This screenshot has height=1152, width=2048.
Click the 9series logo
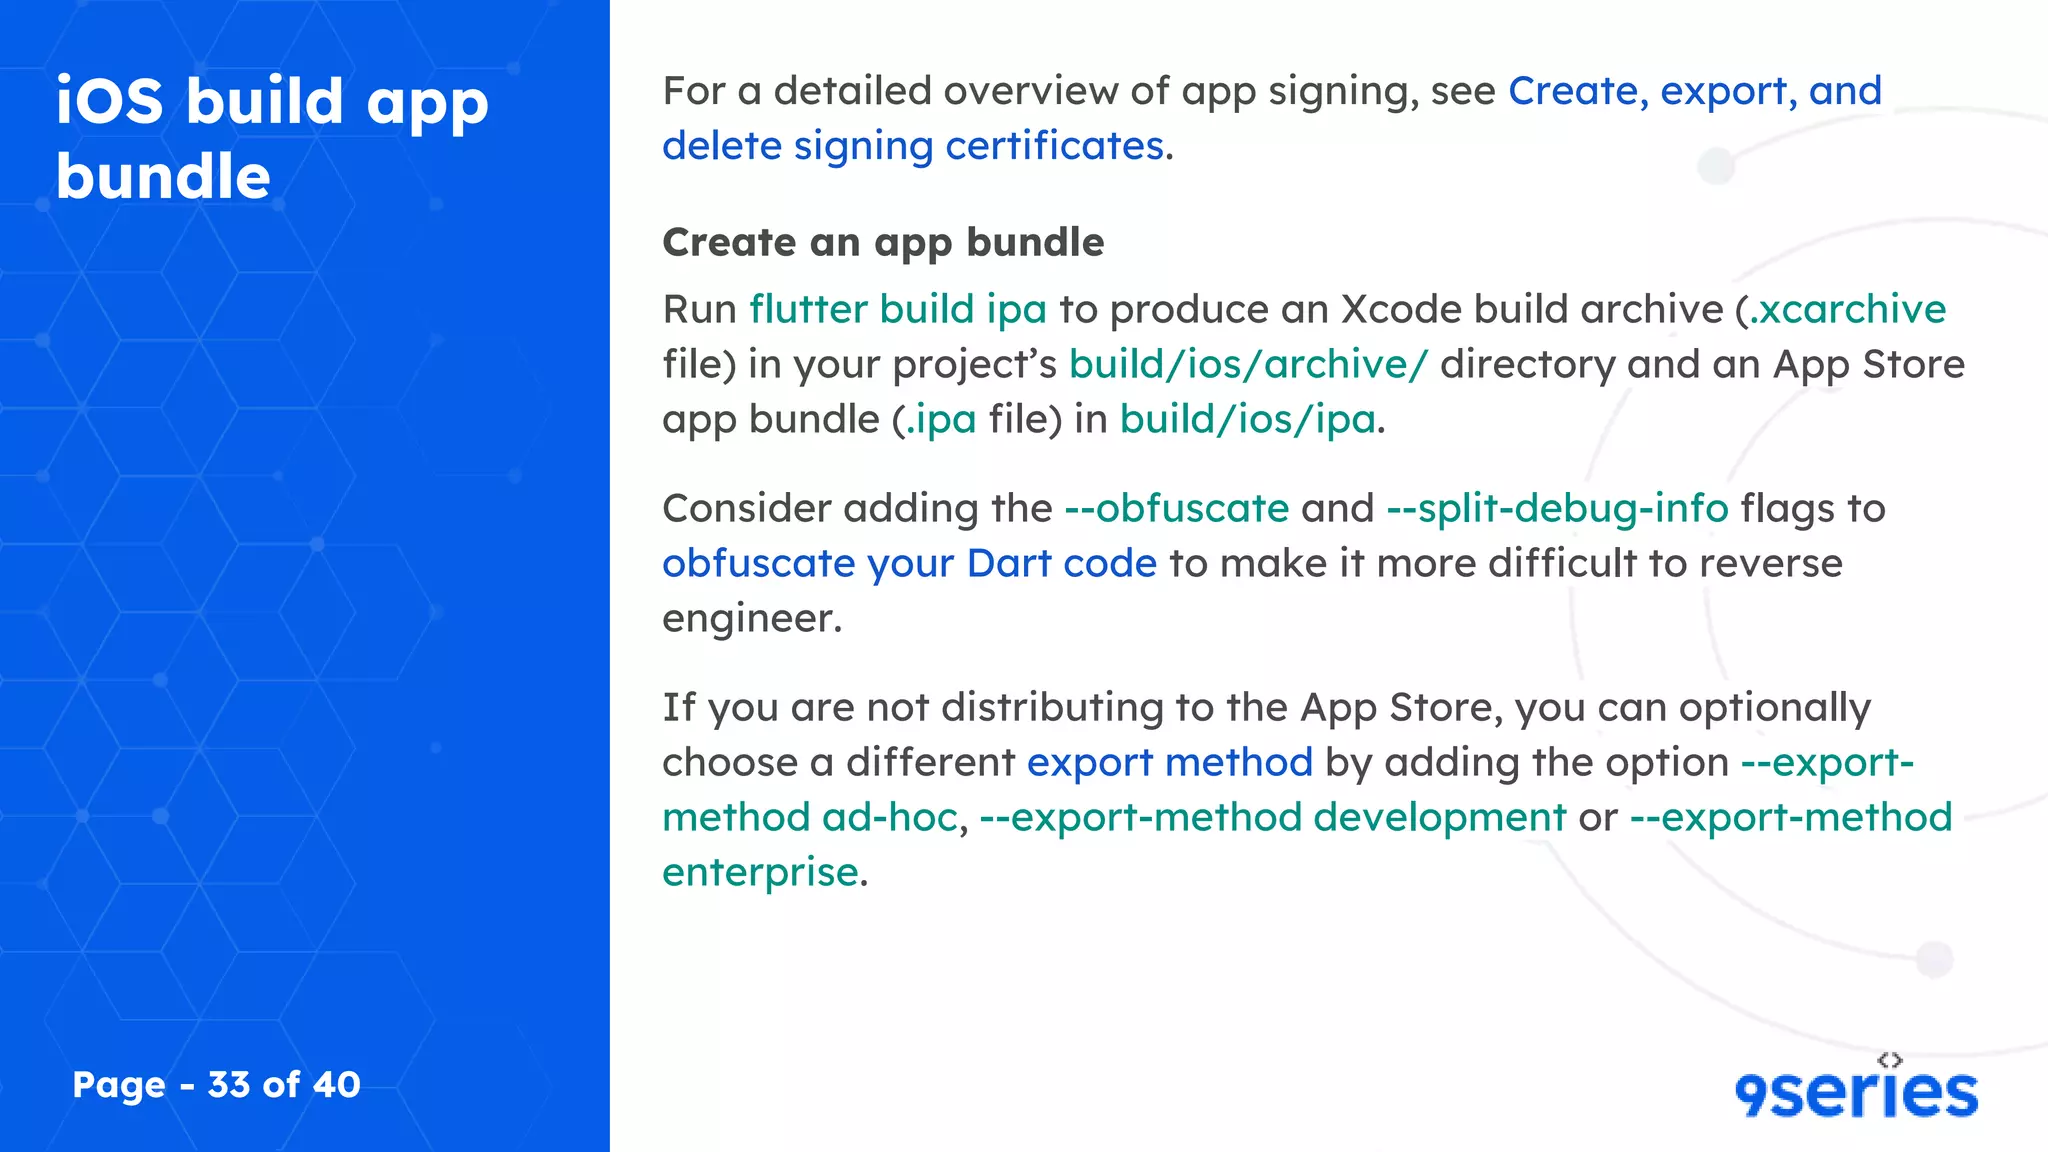tap(1856, 1086)
